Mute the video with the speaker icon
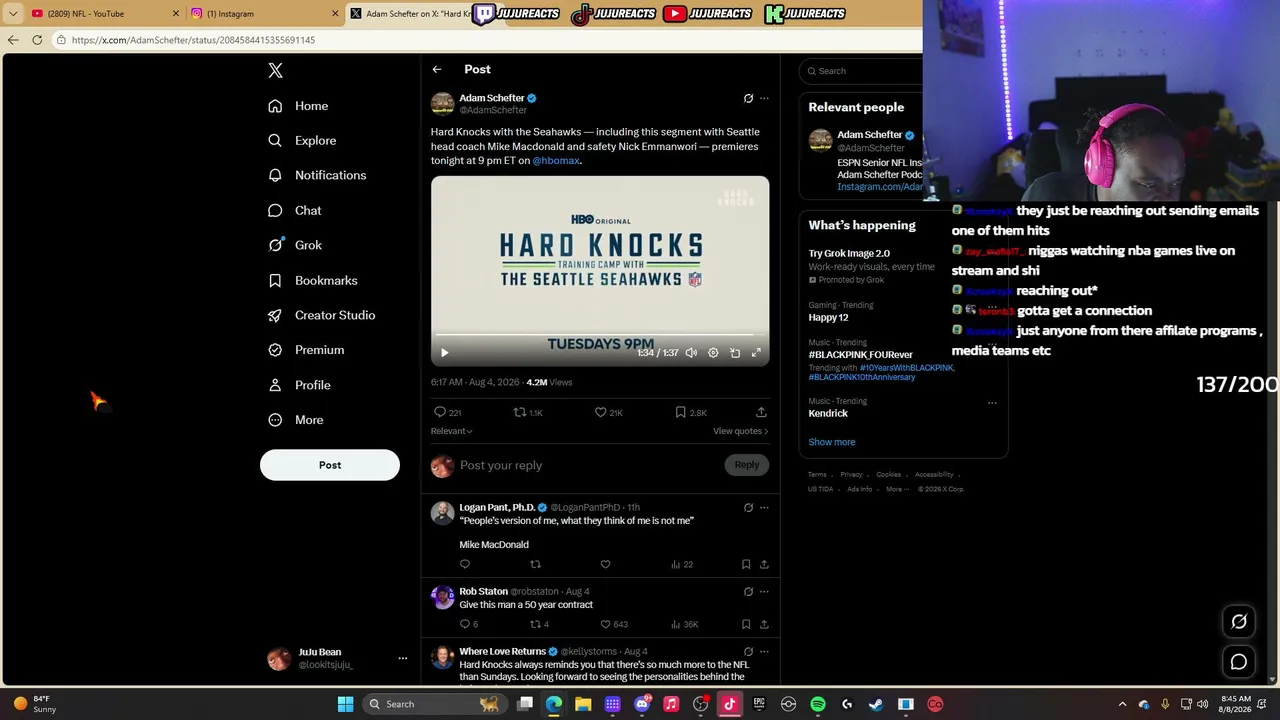The width and height of the screenshot is (1280, 720). [x=691, y=352]
